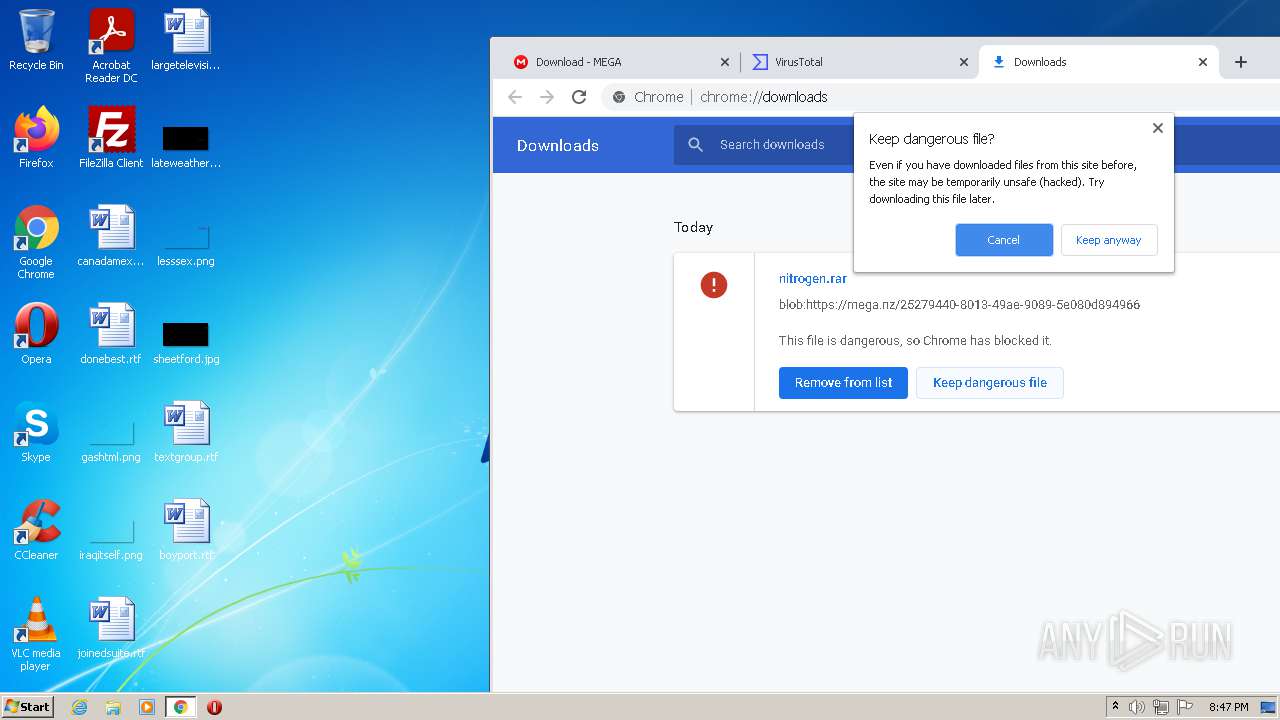Image resolution: width=1280 pixels, height=720 pixels.
Task: Open CCleaner desktop shortcut
Action: tap(36, 530)
